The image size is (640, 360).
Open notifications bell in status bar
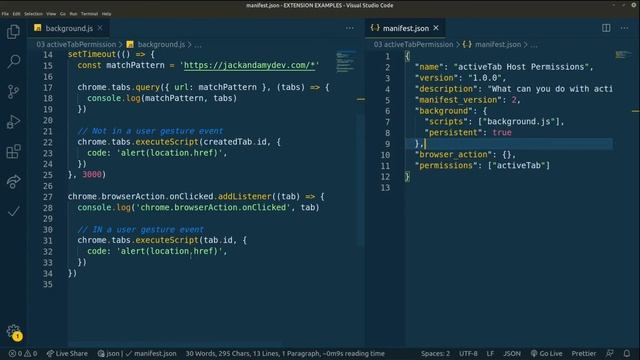coord(627,353)
